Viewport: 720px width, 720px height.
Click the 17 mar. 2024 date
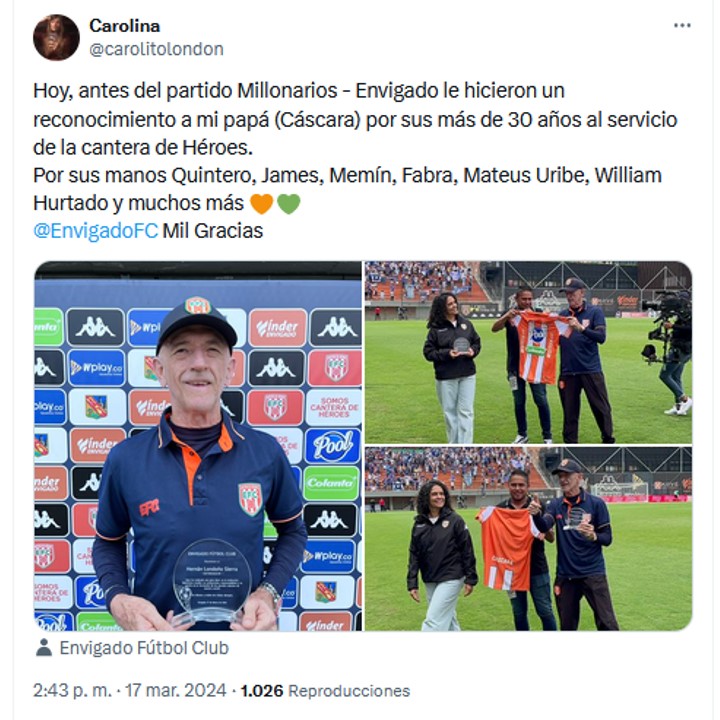(x=176, y=690)
